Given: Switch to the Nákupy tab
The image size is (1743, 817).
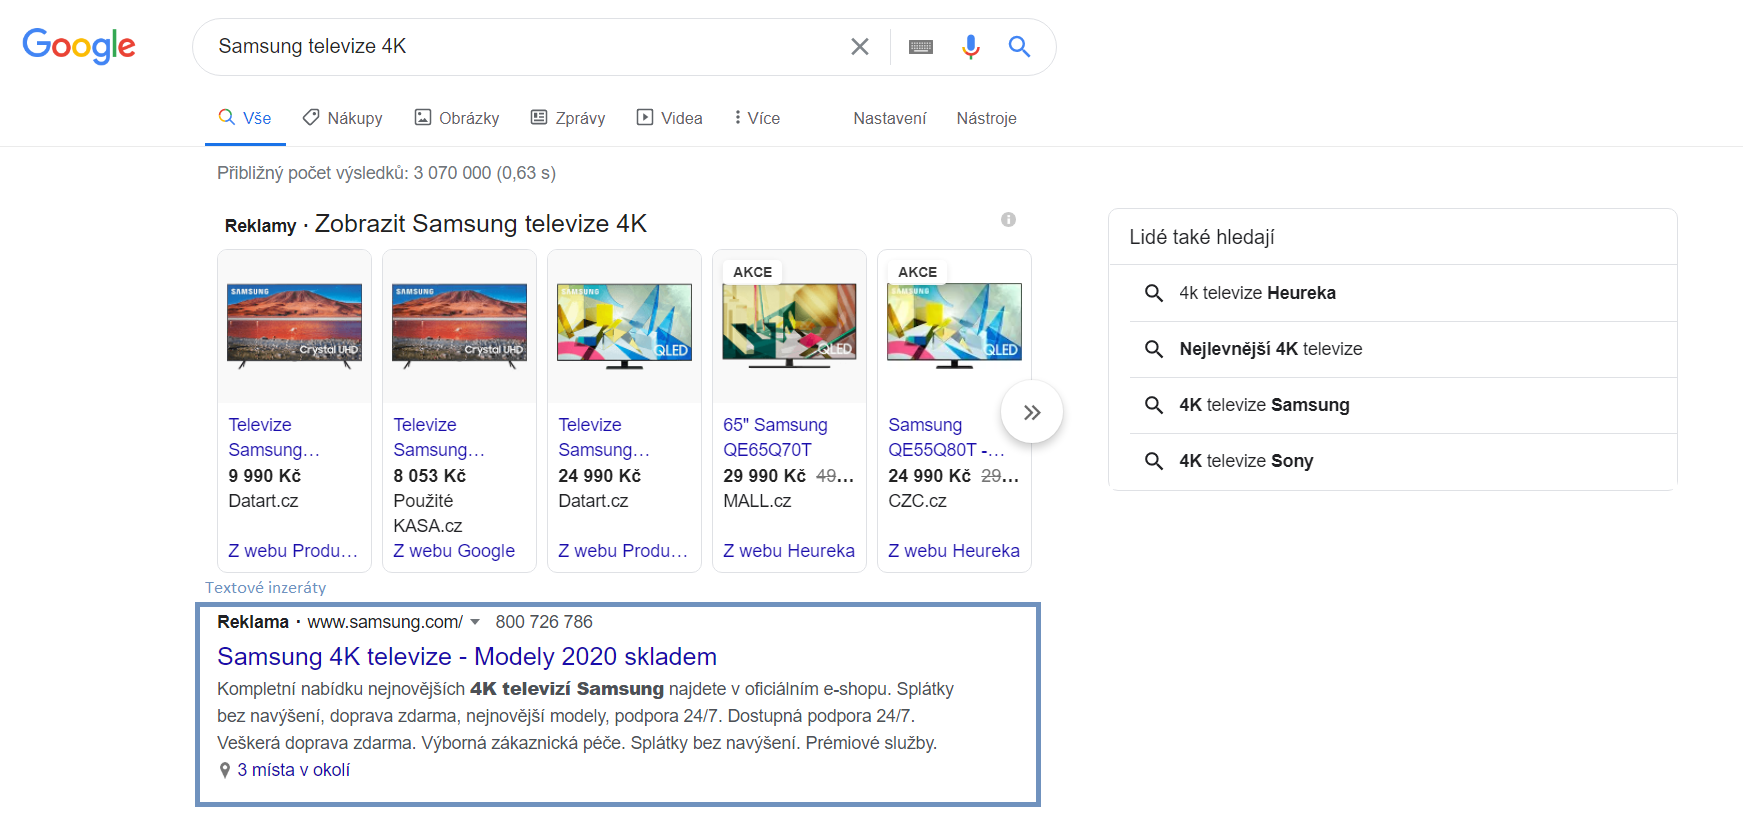Looking at the screenshot, I should click(342, 118).
